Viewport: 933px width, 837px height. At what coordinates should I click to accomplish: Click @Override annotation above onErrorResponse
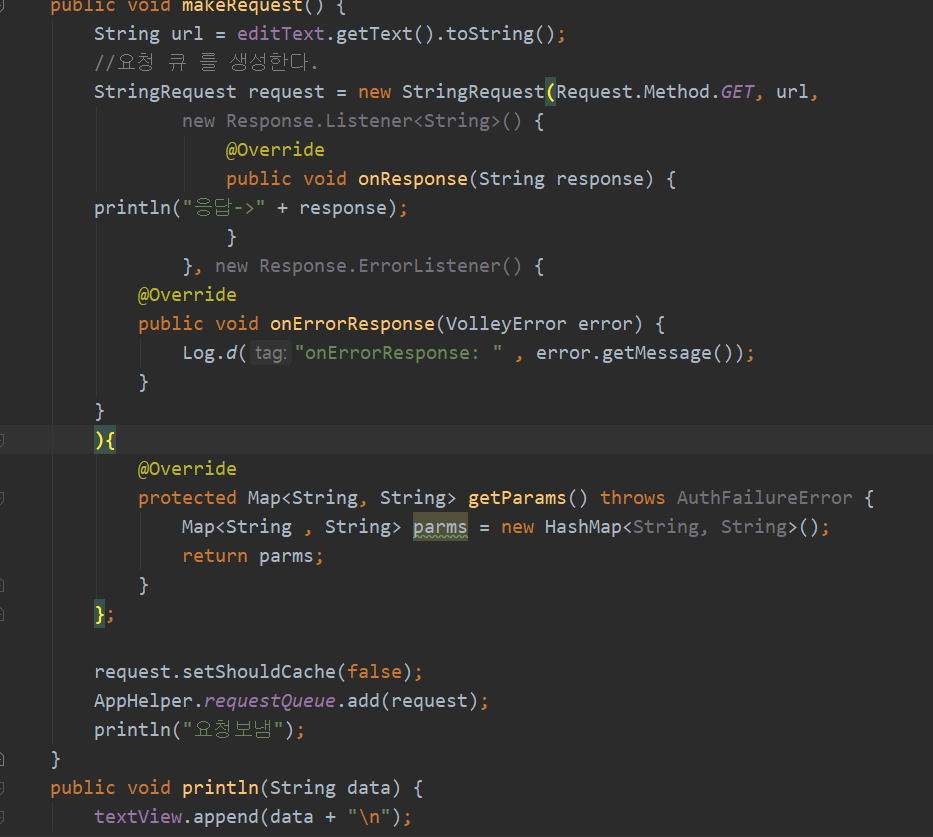[x=187, y=295]
